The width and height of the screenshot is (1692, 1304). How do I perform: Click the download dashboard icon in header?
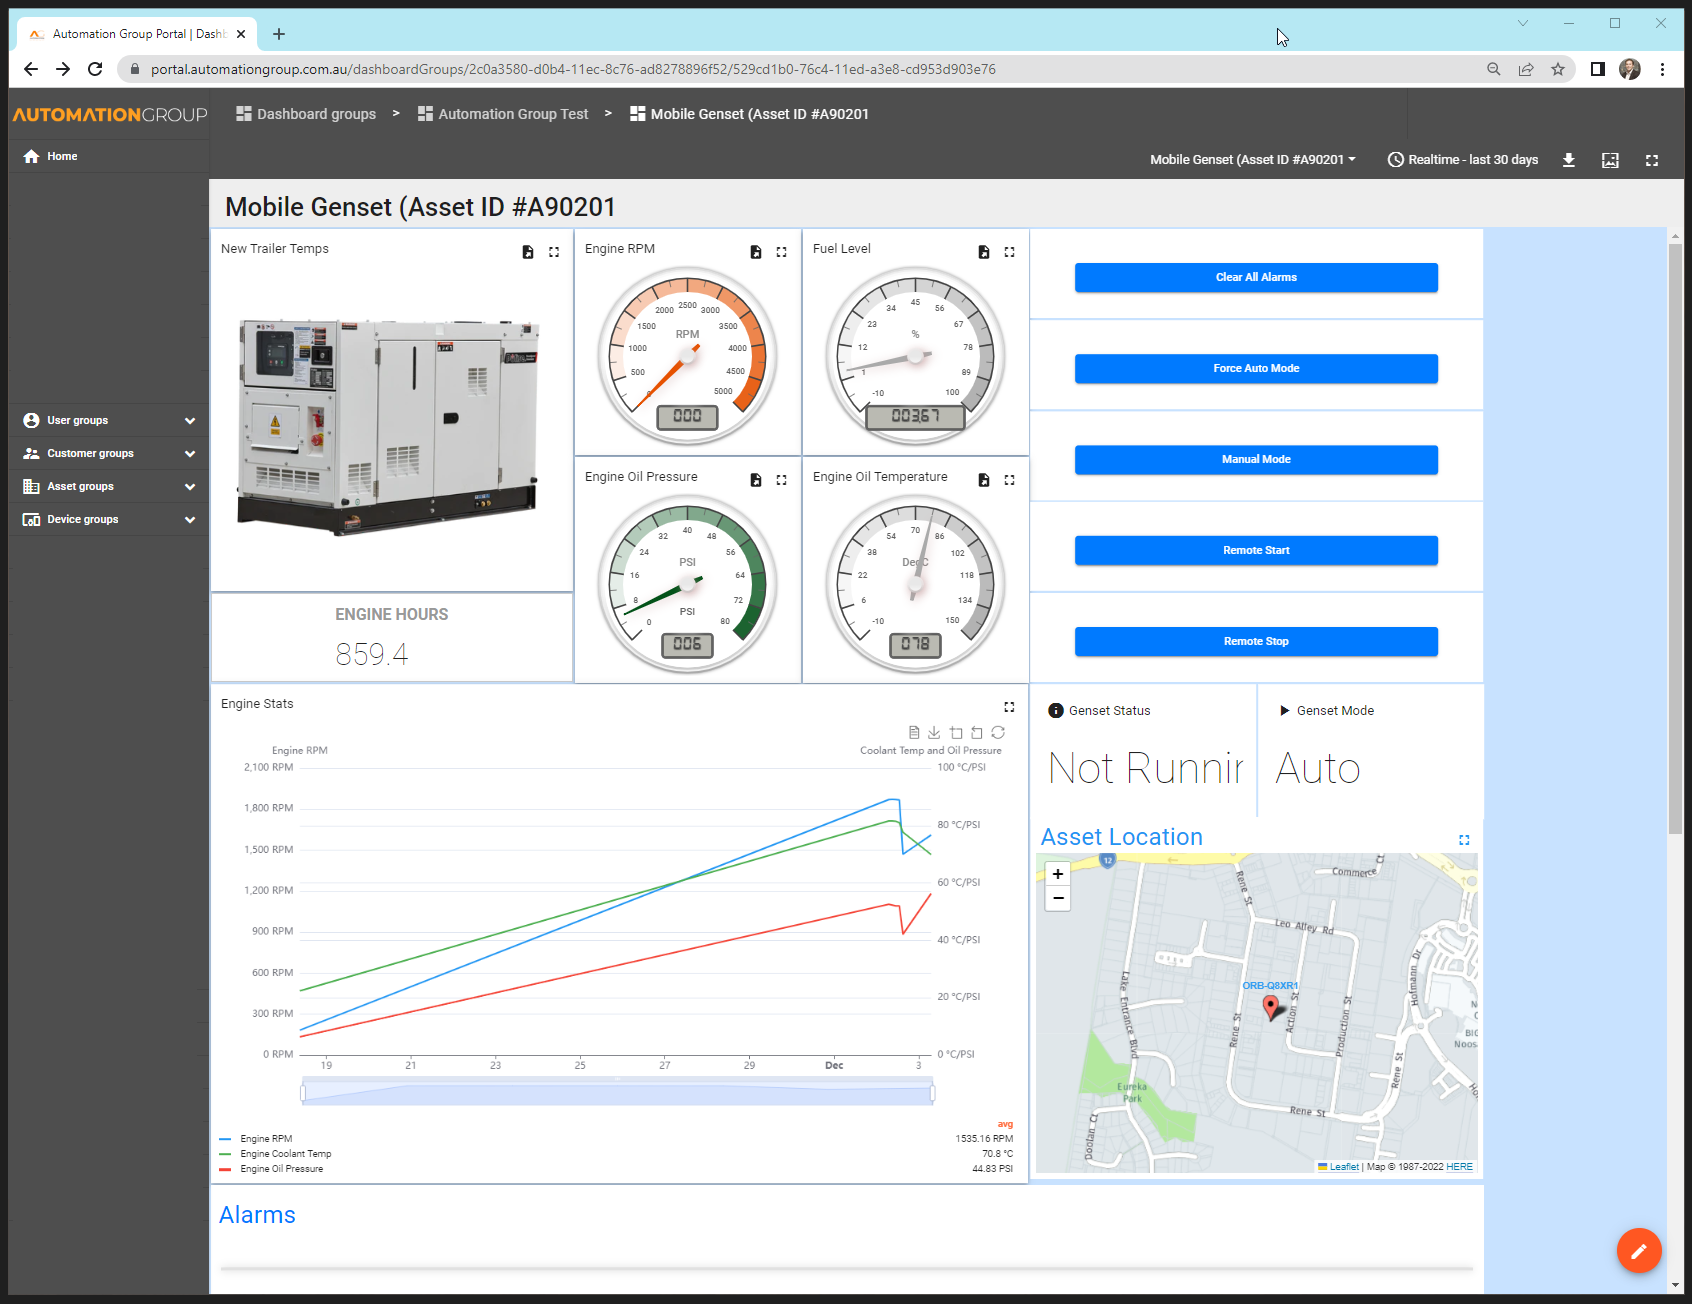point(1568,160)
